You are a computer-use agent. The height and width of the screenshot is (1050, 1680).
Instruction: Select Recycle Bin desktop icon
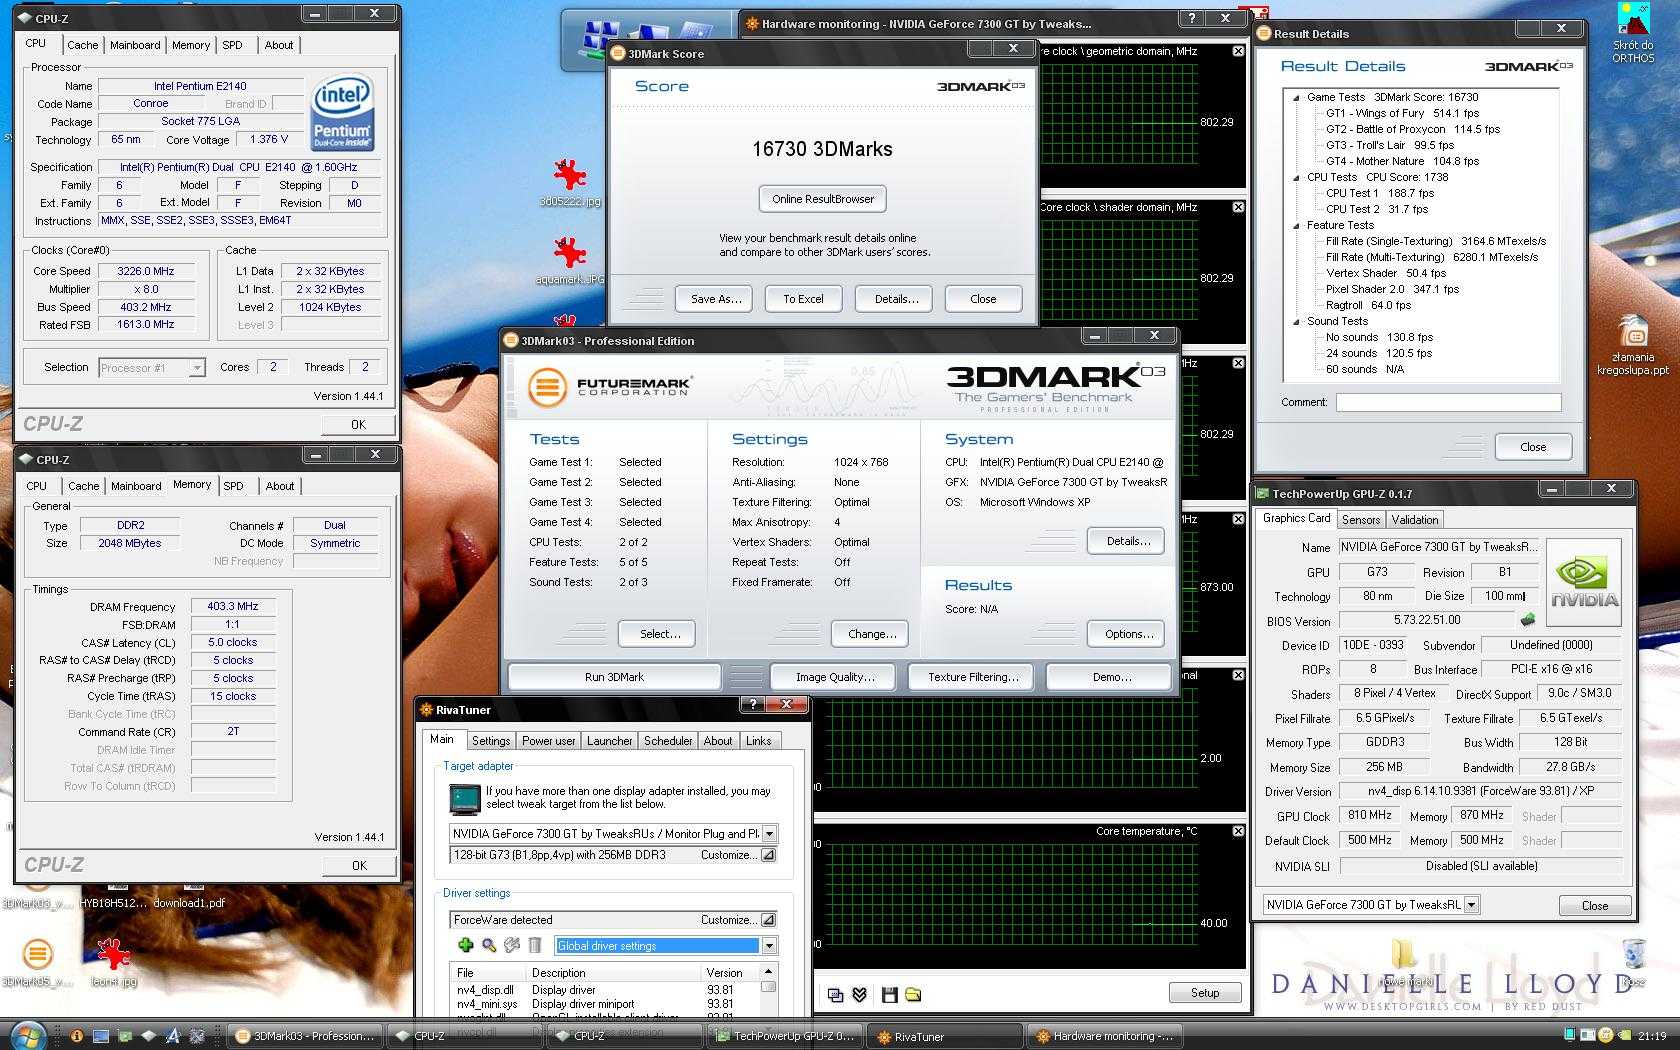coord(1633,962)
